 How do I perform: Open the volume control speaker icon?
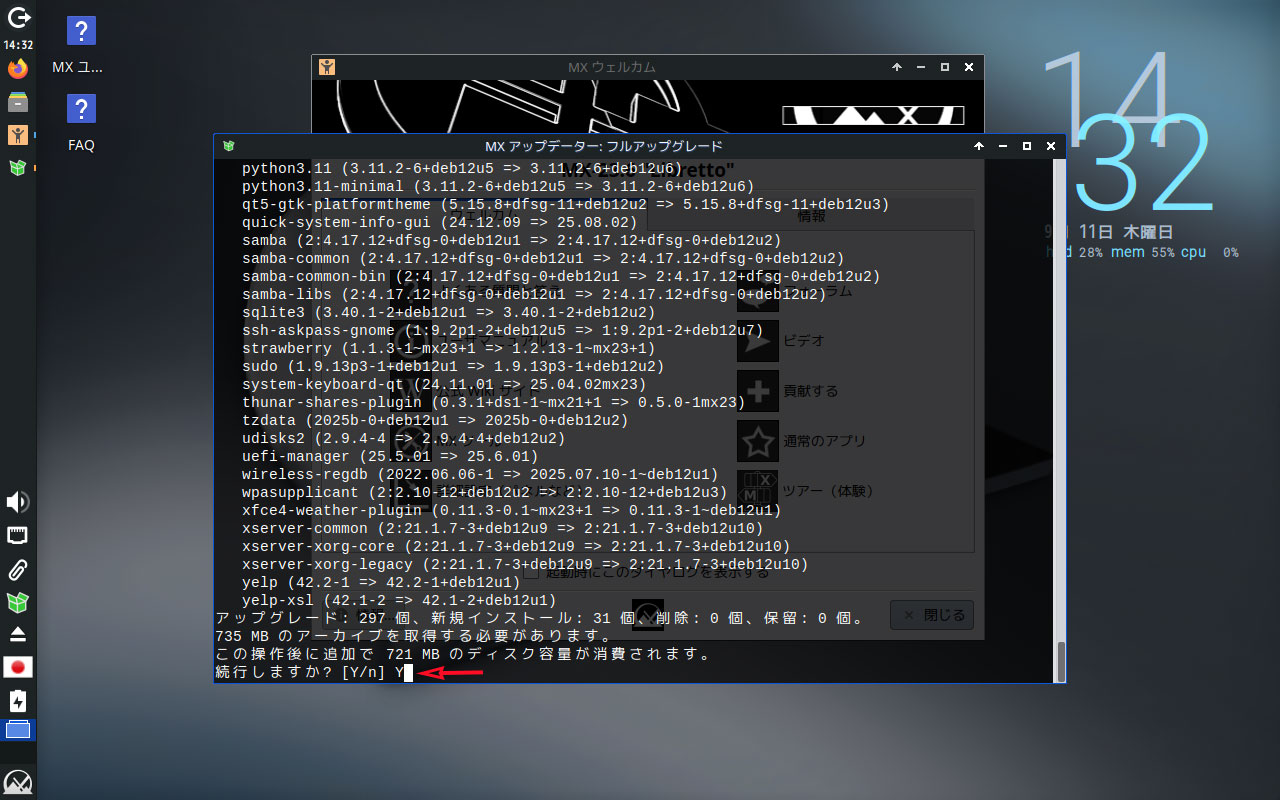pyautogui.click(x=18, y=502)
